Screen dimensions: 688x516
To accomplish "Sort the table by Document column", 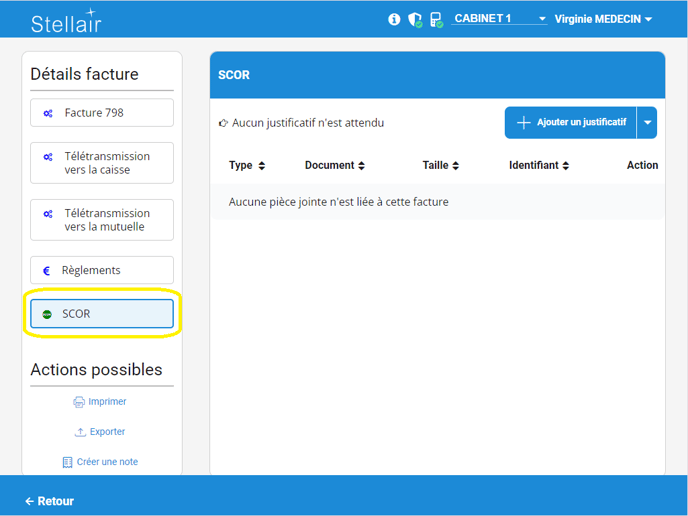I will (x=335, y=165).
